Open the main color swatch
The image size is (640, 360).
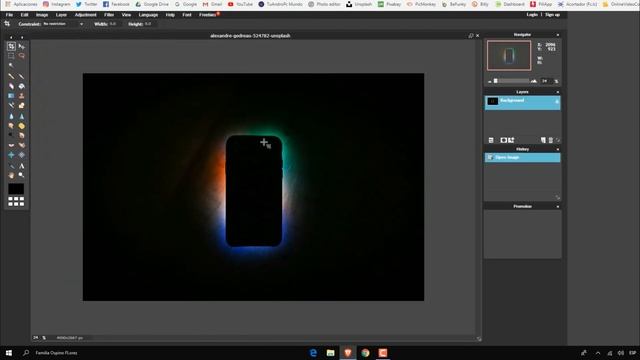(x=16, y=189)
